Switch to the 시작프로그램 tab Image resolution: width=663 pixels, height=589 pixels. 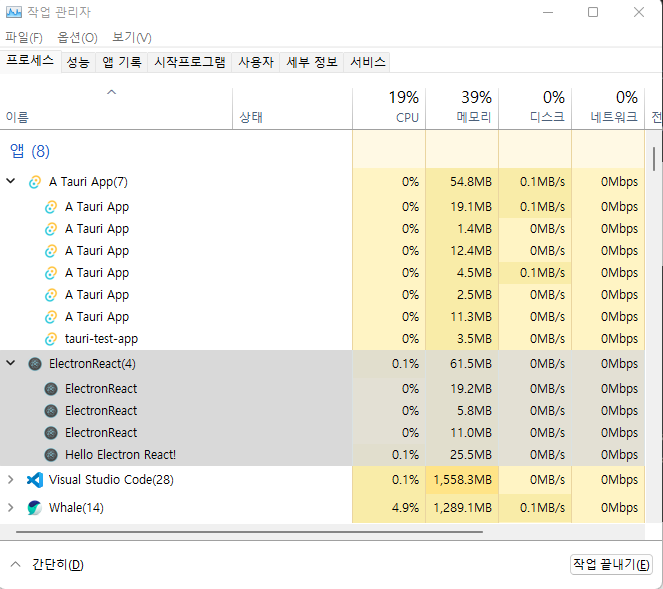click(189, 62)
